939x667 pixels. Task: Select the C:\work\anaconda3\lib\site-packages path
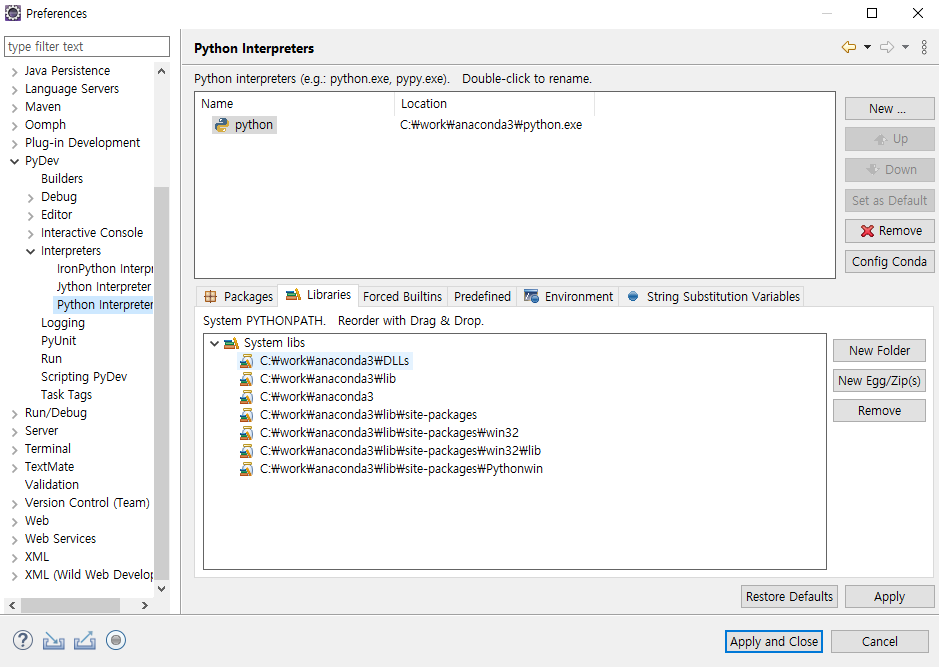[368, 414]
